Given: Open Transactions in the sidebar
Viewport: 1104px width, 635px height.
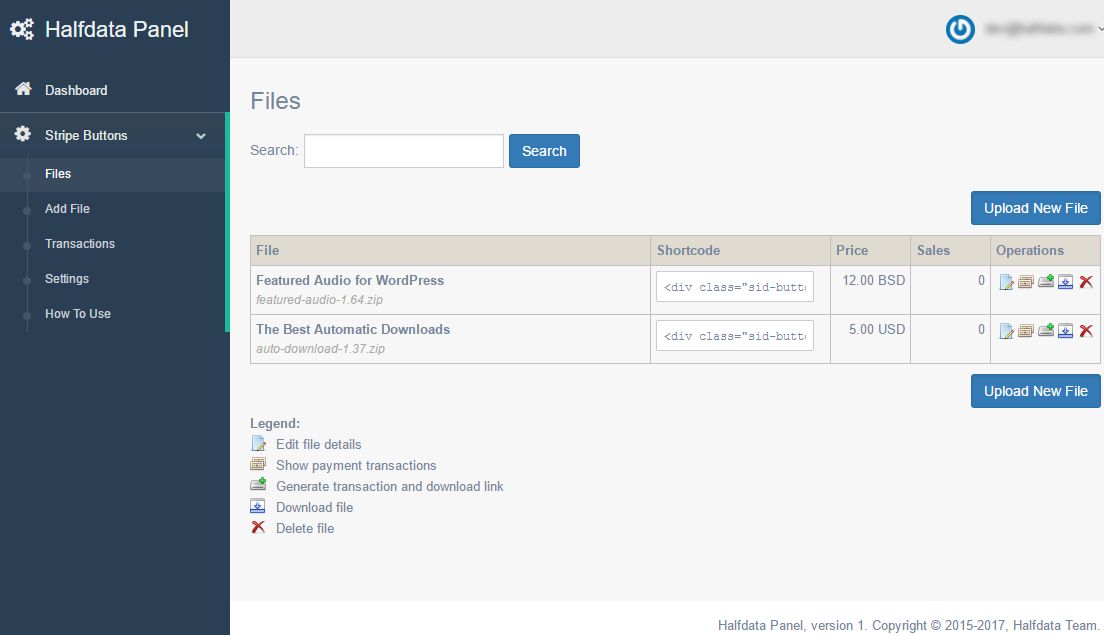Looking at the screenshot, I should click(80, 244).
